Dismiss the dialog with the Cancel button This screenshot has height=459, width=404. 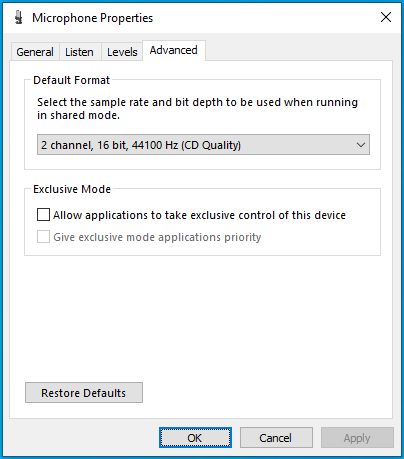click(276, 438)
